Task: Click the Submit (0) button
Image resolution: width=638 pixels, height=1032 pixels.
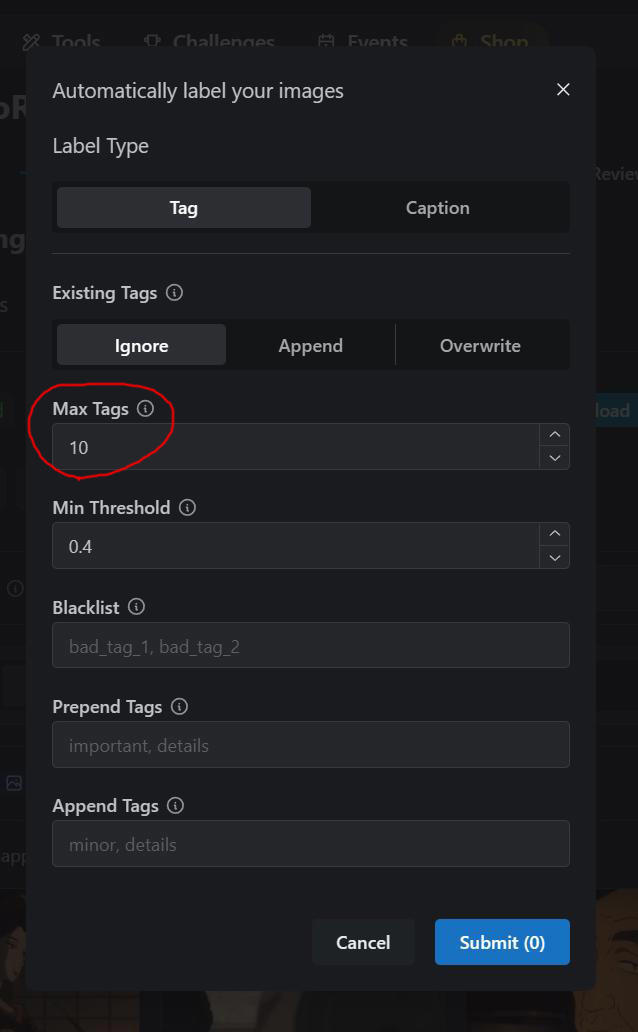Action: (502, 942)
